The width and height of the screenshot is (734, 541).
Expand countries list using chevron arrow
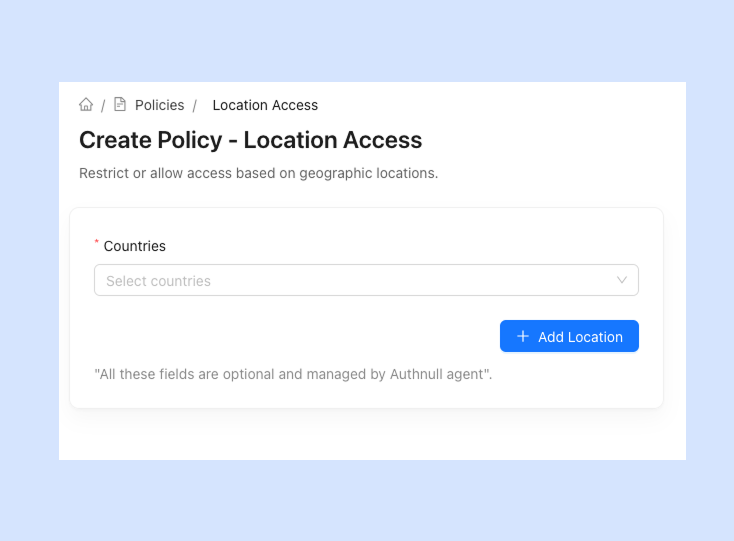pyautogui.click(x=622, y=280)
